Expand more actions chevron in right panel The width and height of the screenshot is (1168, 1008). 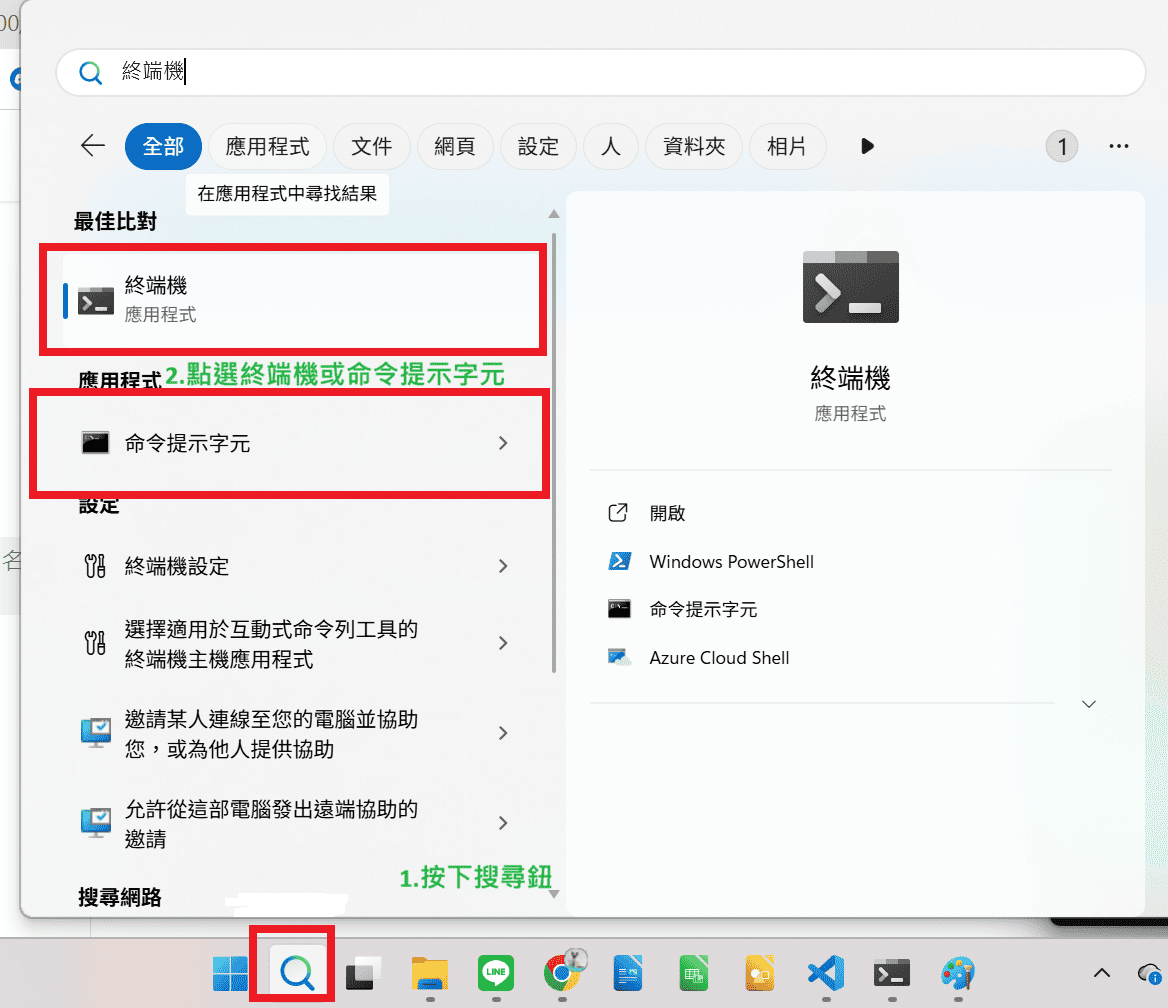[1089, 704]
